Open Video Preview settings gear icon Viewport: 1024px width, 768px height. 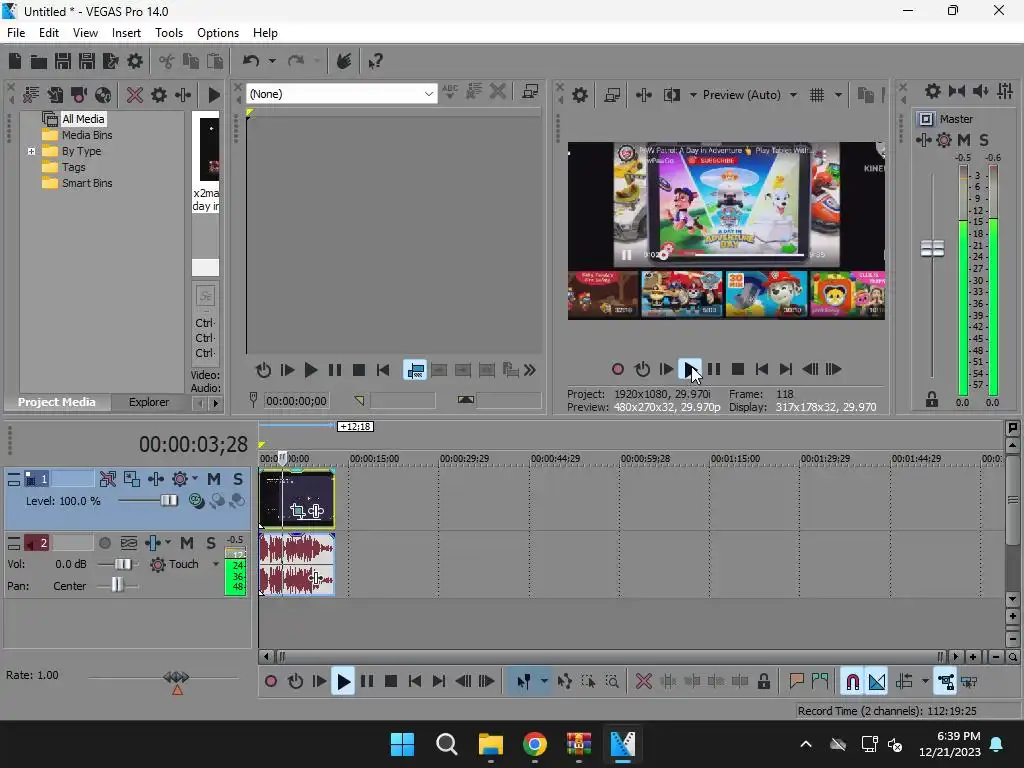(580, 95)
